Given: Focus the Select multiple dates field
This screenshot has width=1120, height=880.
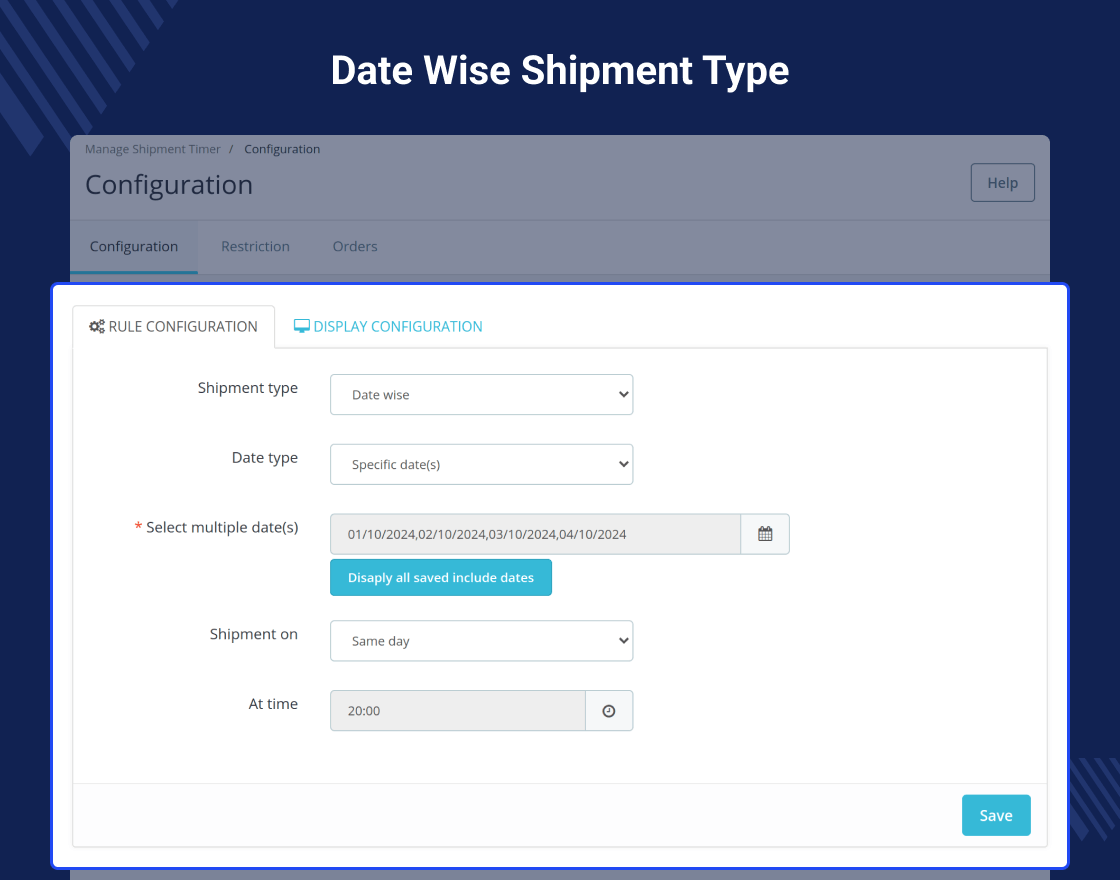Looking at the screenshot, I should [x=535, y=534].
